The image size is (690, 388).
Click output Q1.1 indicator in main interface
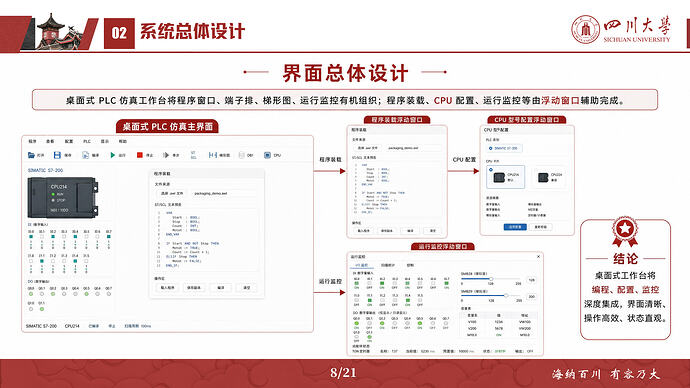(42, 309)
